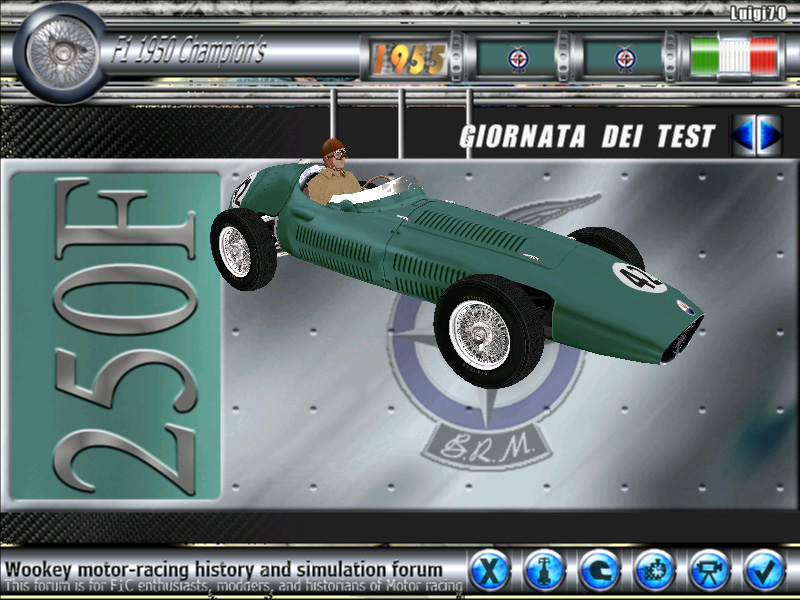The image size is (800, 600).
Task: Click the Luigi70 player name
Action: pyautogui.click(x=758, y=13)
